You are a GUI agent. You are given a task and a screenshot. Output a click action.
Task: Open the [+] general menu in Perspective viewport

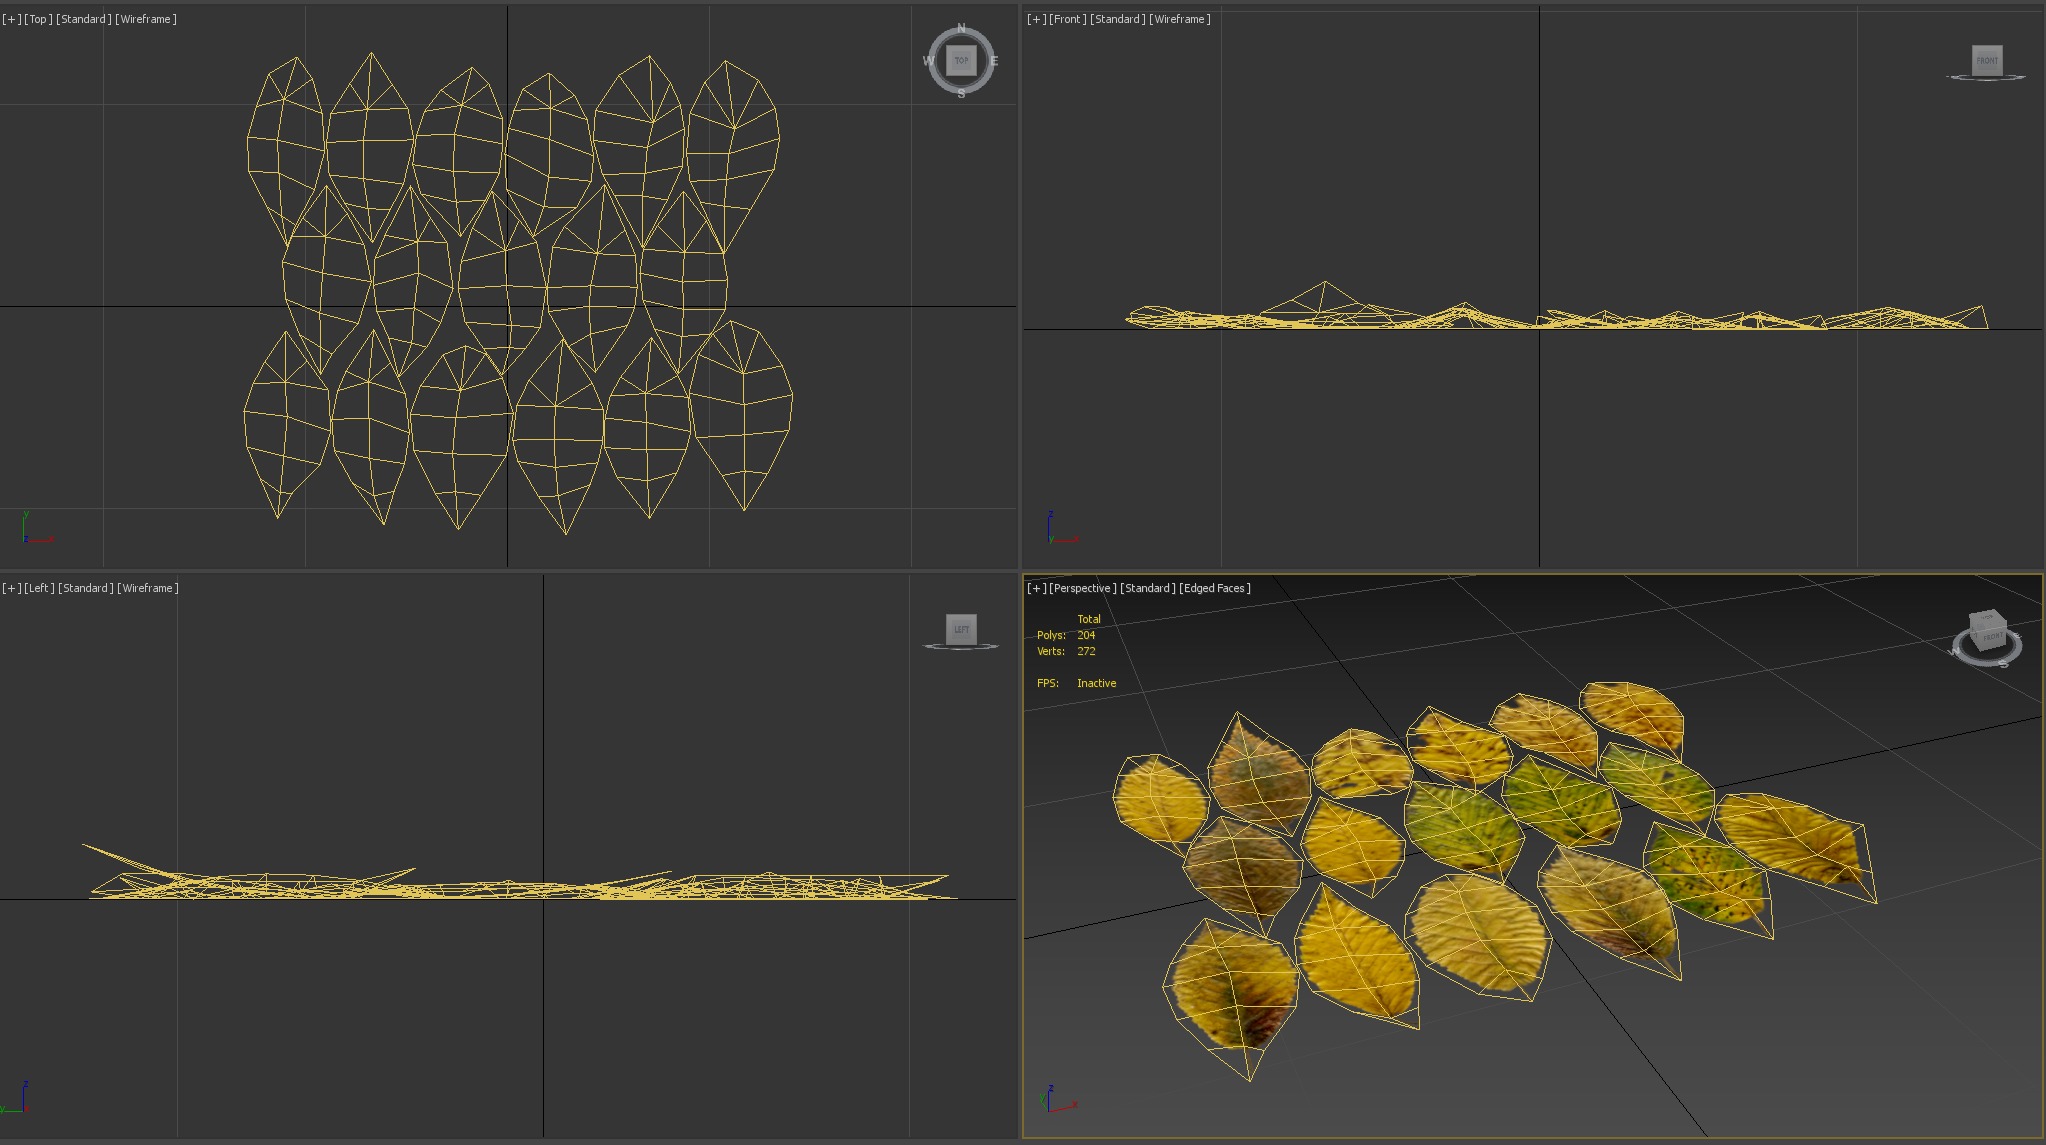[x=1036, y=588]
